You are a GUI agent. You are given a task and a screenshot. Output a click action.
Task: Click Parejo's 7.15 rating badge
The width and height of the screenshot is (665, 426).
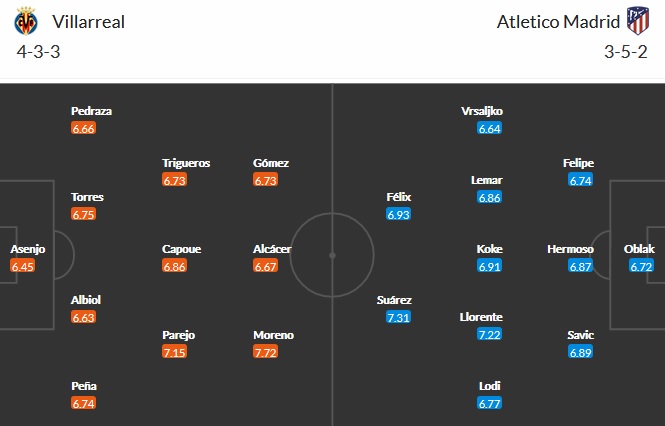175,353
